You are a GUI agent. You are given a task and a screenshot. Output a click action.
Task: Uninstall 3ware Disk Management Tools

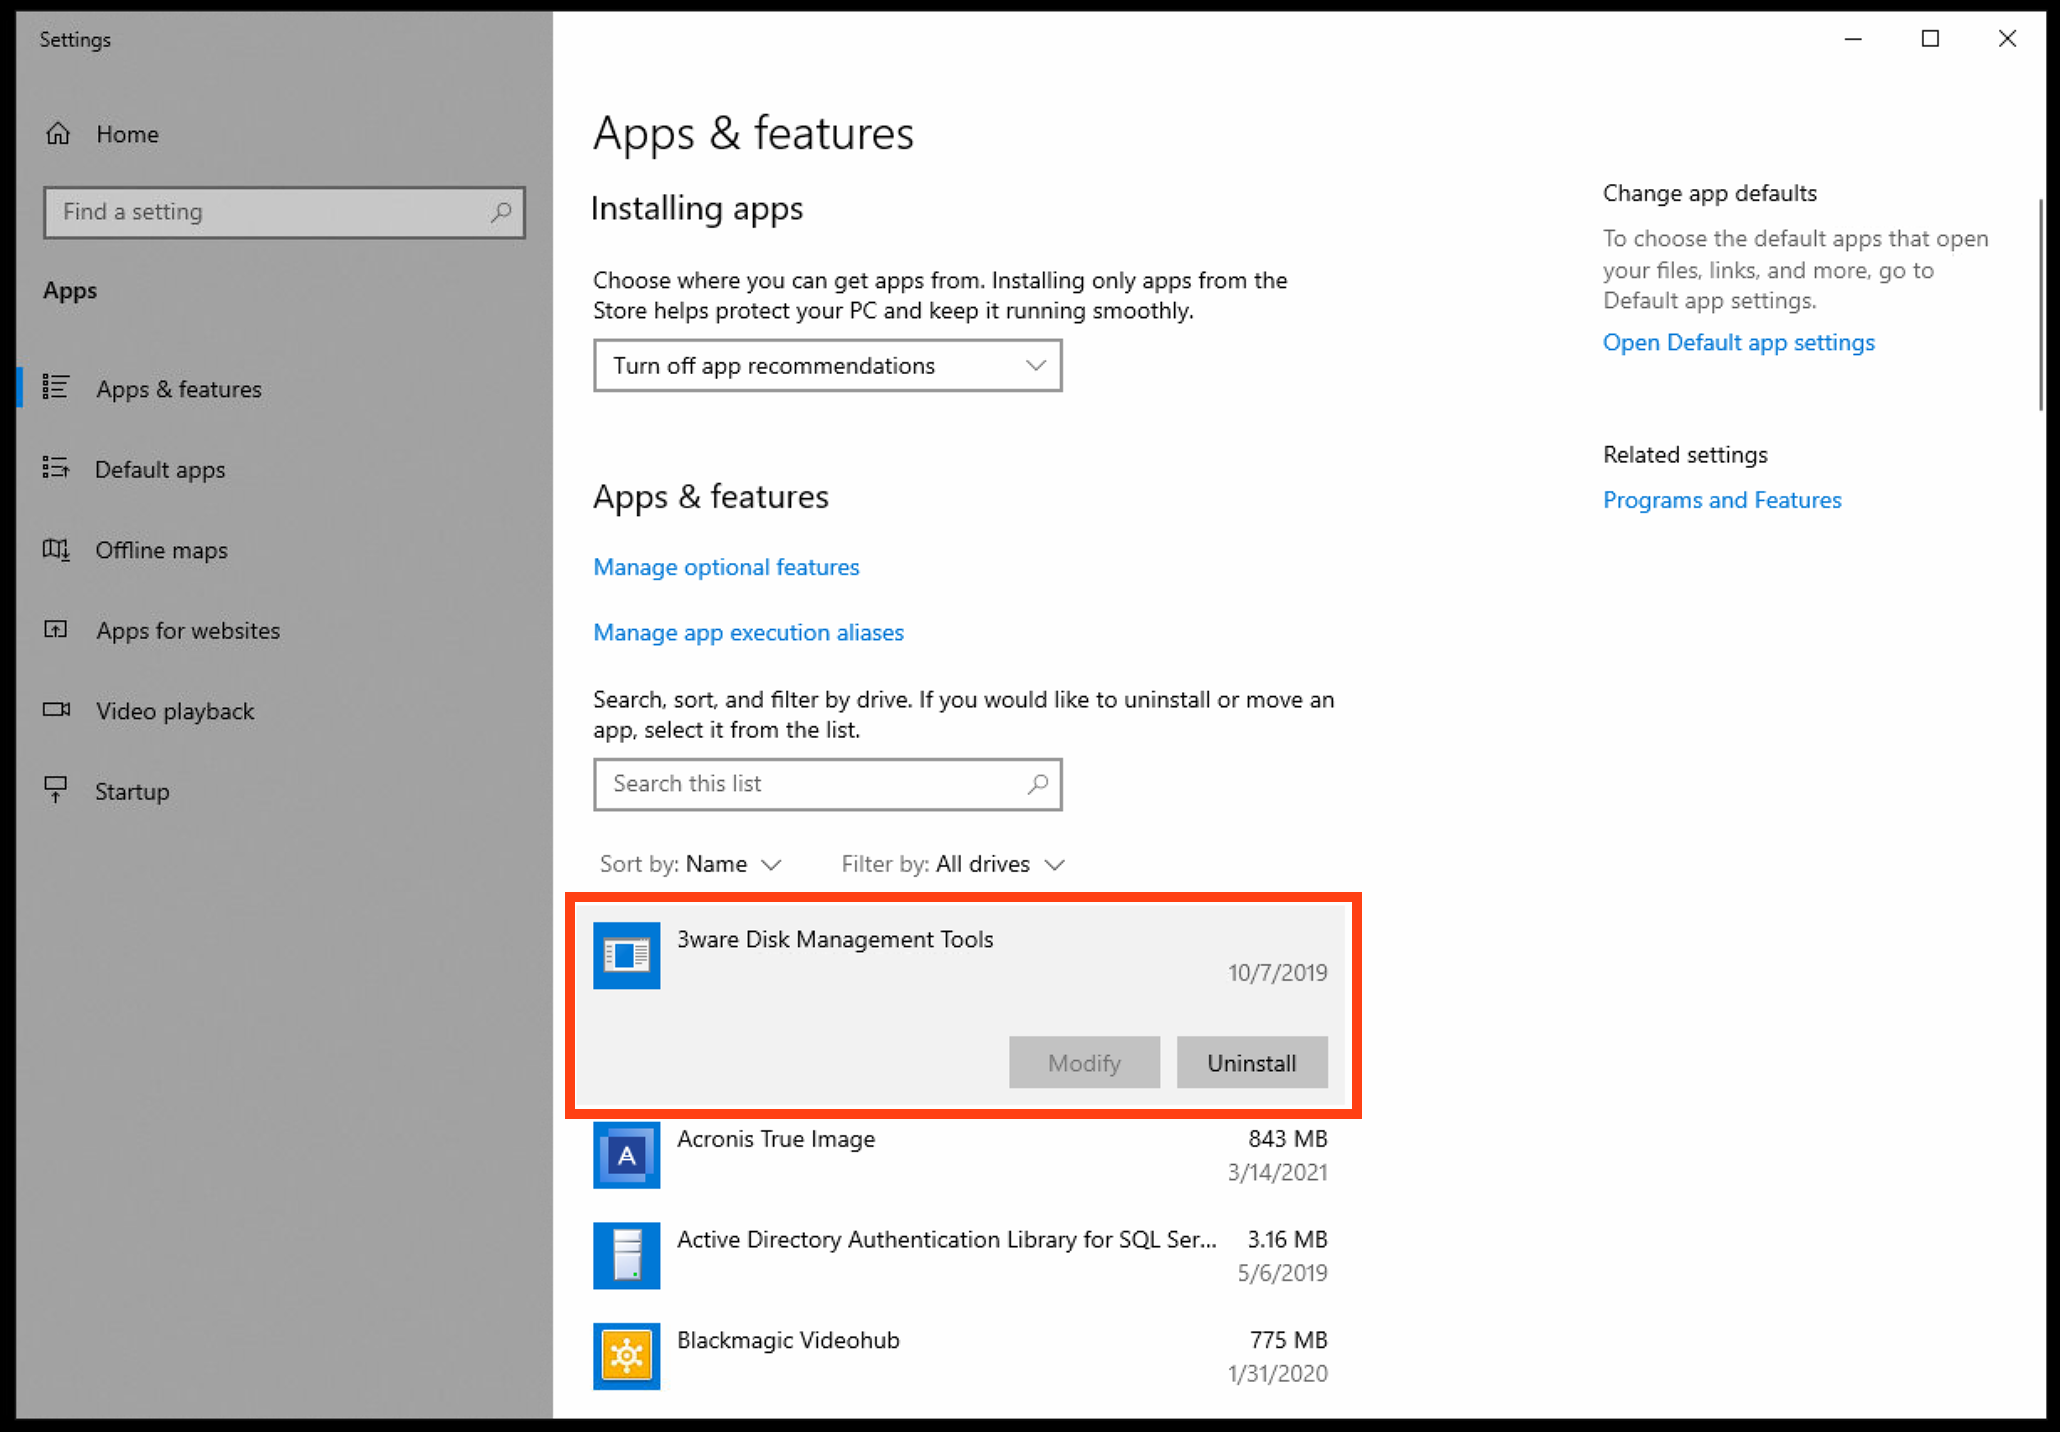[x=1251, y=1062]
